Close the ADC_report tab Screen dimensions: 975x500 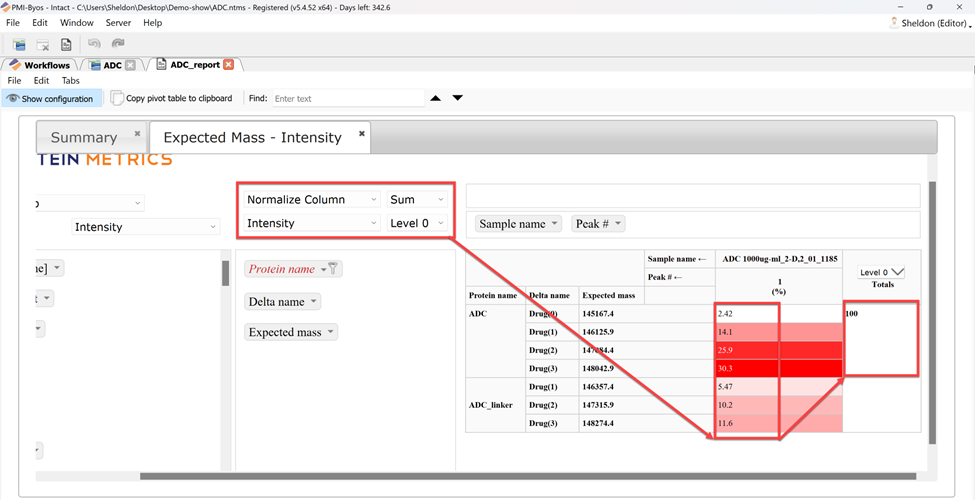[229, 65]
